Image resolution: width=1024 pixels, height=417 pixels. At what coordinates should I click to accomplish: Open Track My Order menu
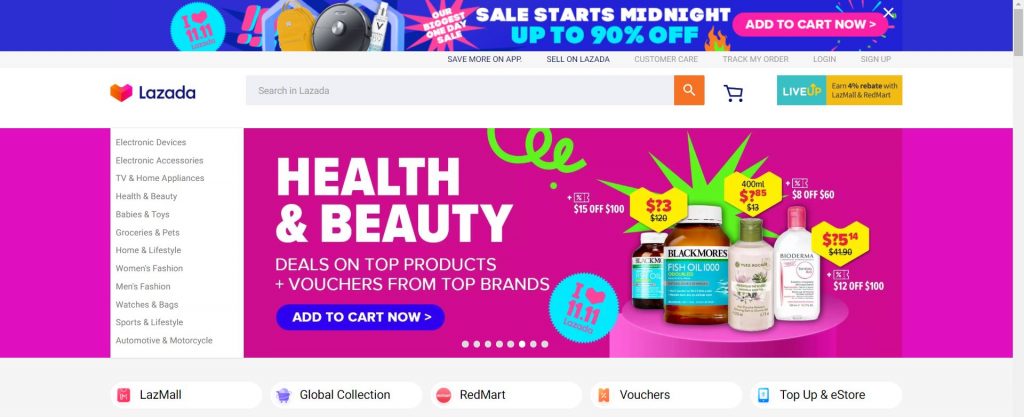pos(756,59)
